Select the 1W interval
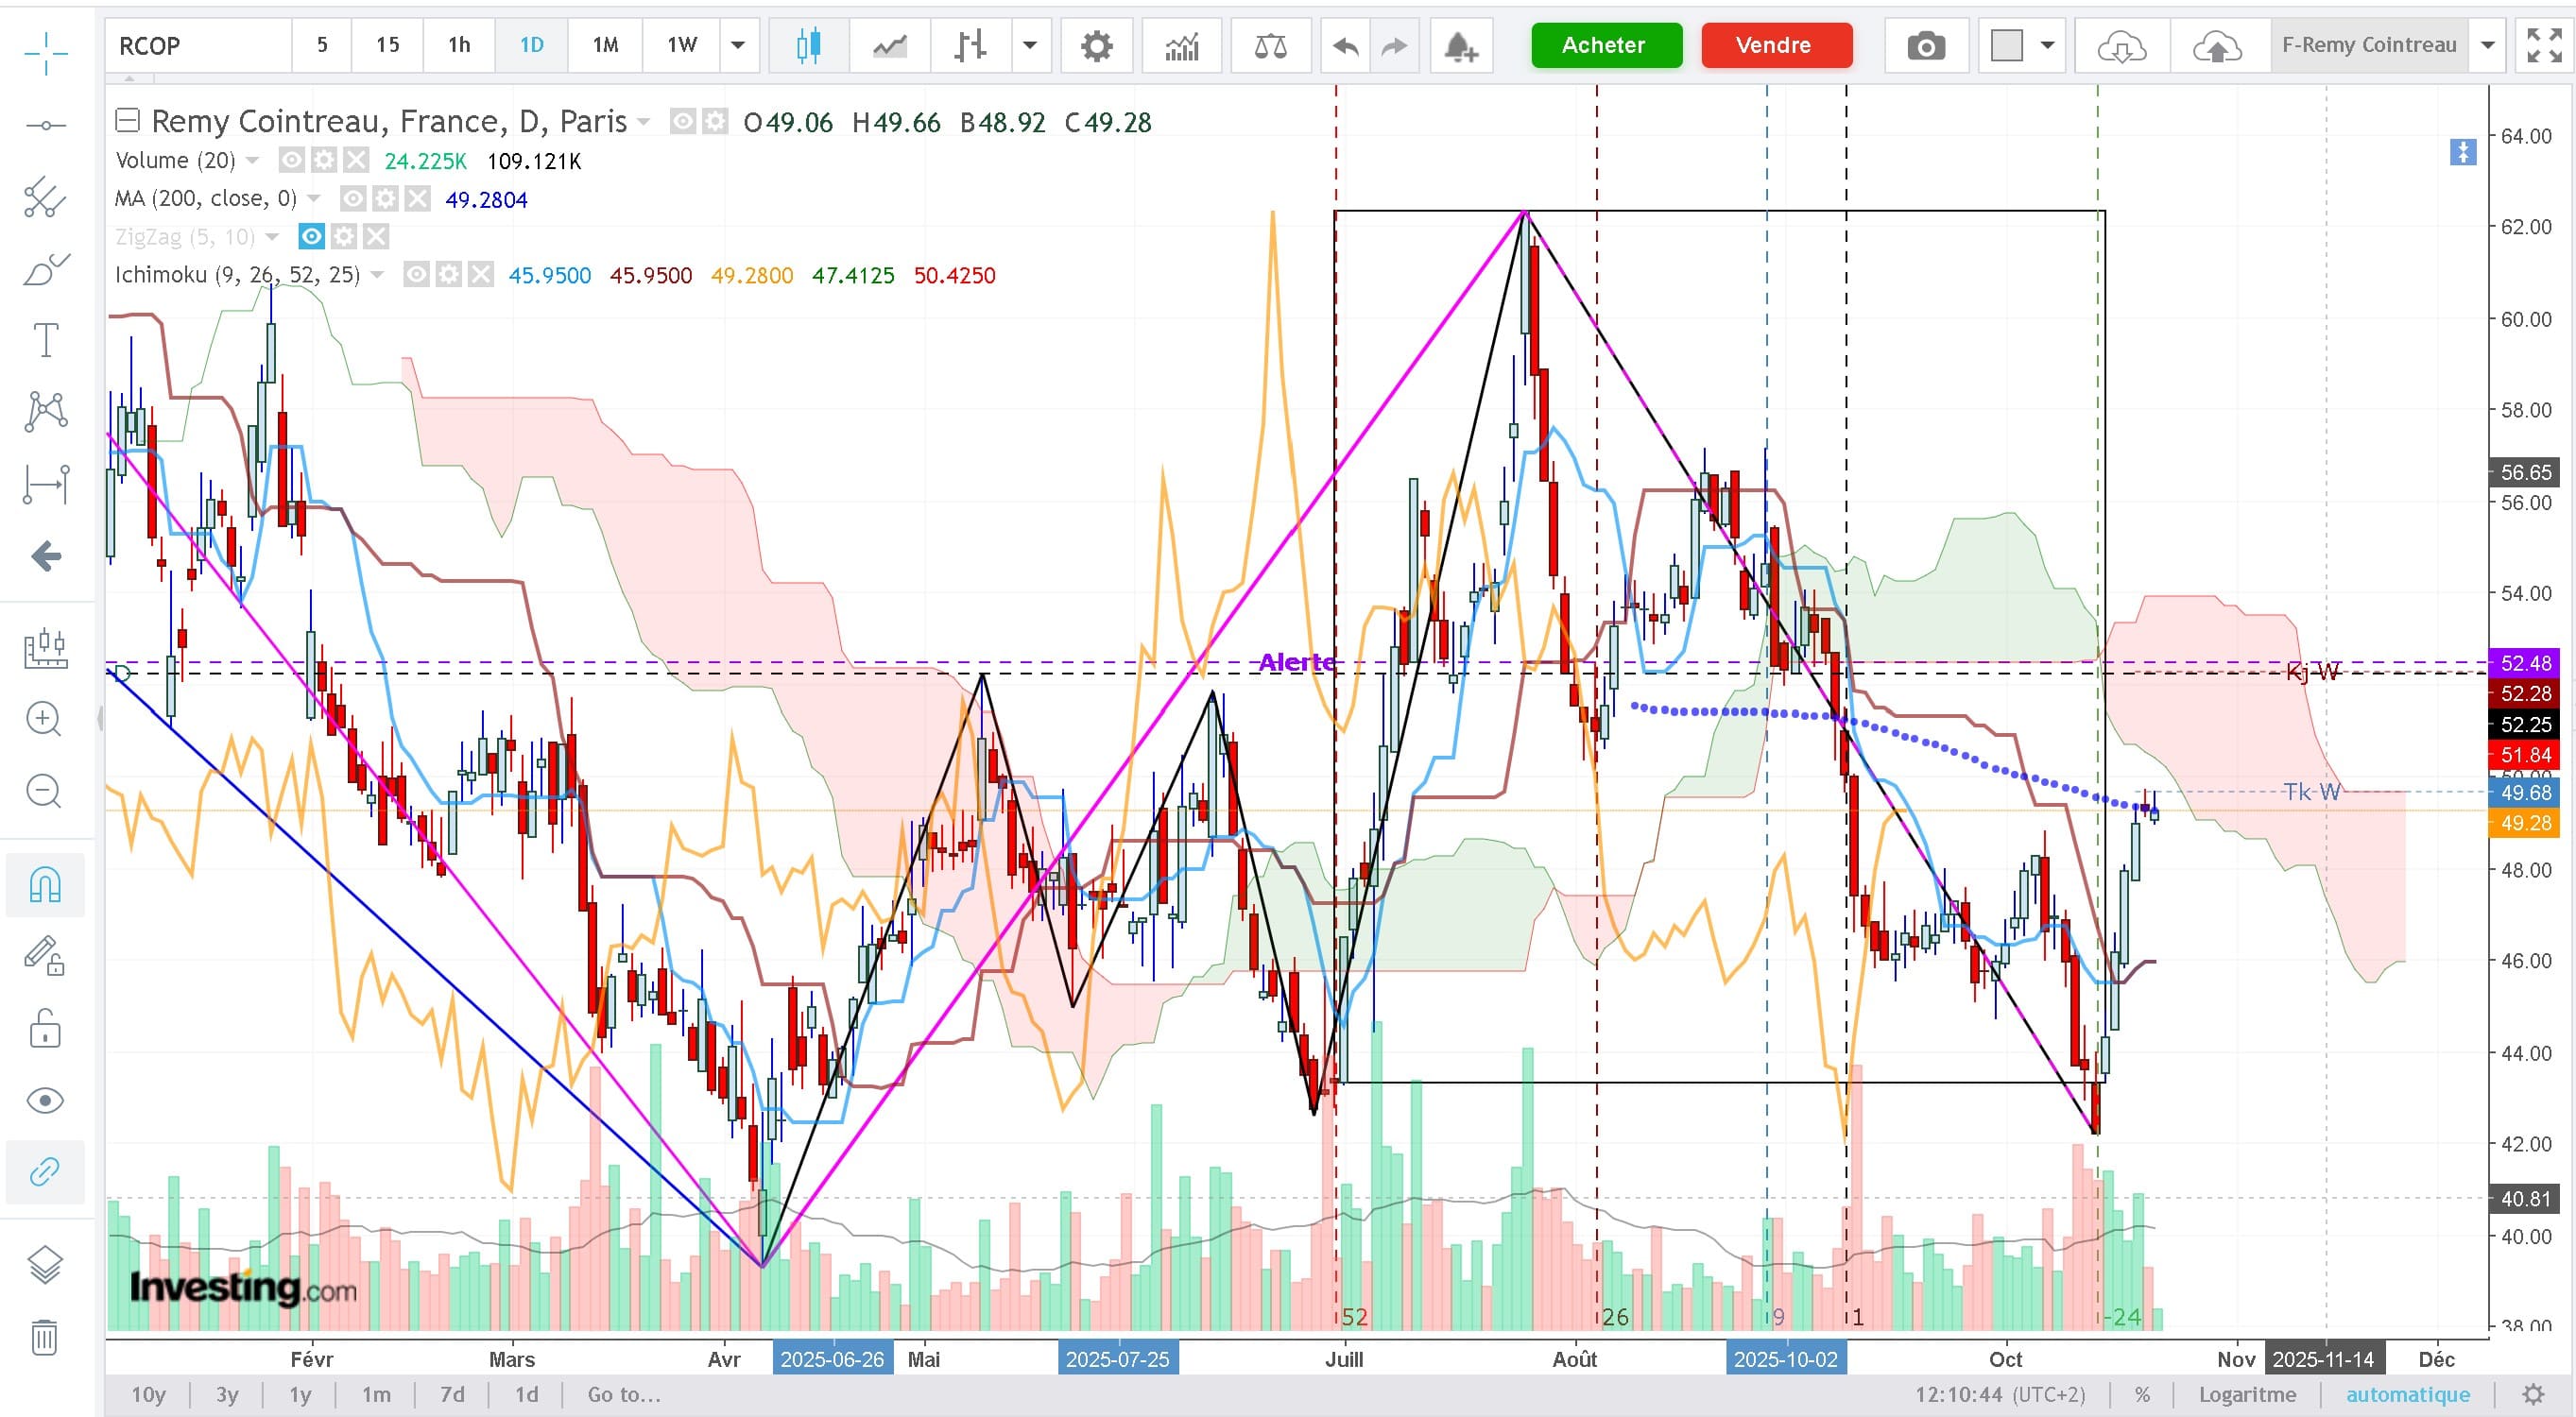 tap(682, 45)
